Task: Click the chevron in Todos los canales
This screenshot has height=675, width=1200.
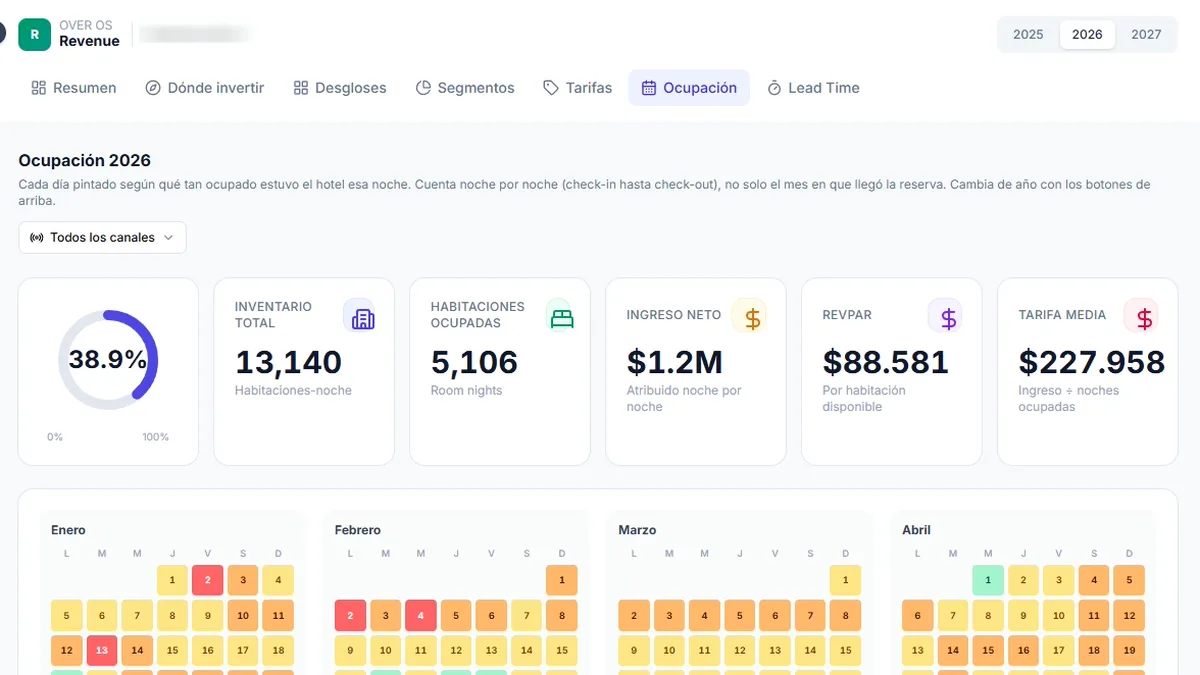Action: (x=168, y=238)
